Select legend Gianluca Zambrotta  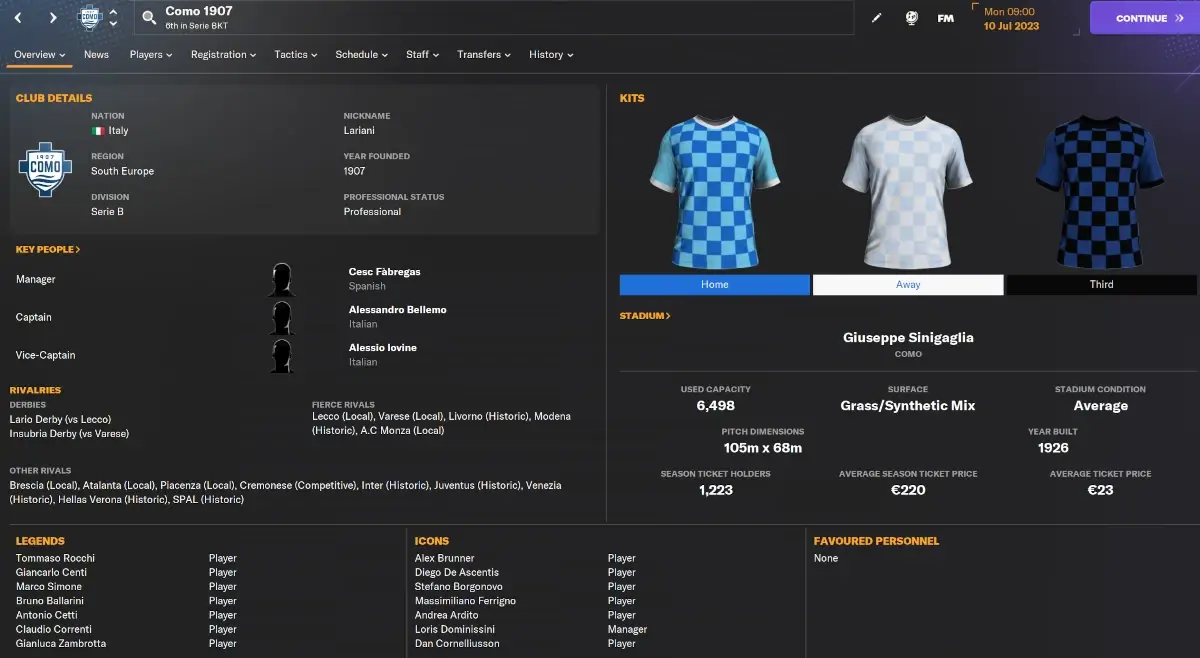61,644
